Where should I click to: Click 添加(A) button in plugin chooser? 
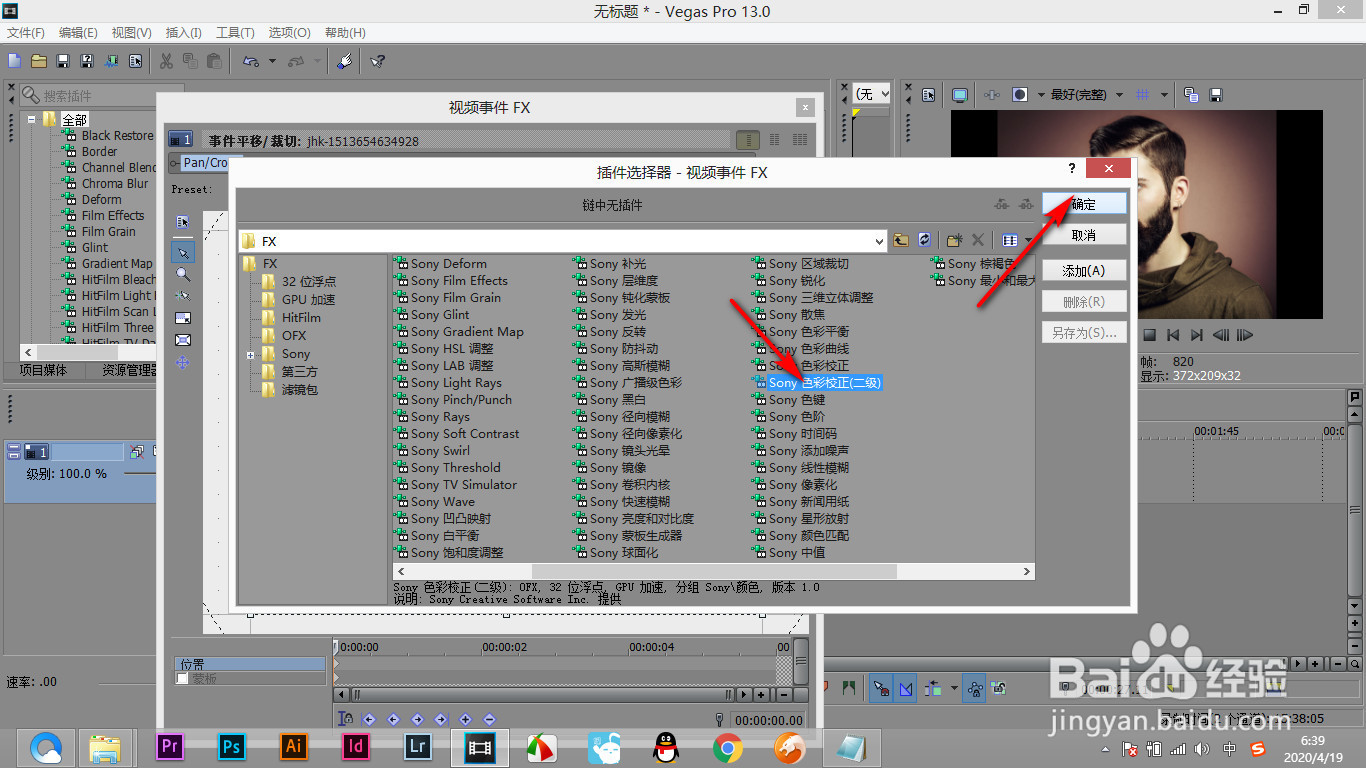(1084, 270)
